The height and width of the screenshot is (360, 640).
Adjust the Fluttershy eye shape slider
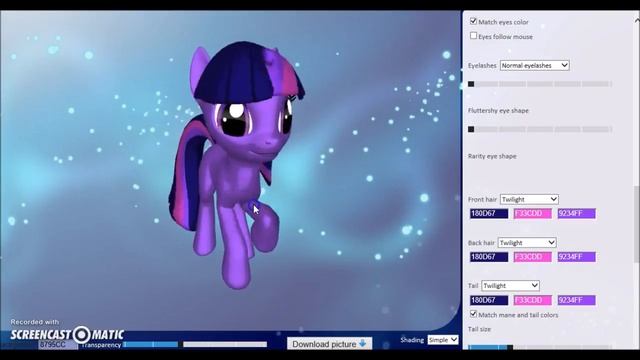point(540,129)
